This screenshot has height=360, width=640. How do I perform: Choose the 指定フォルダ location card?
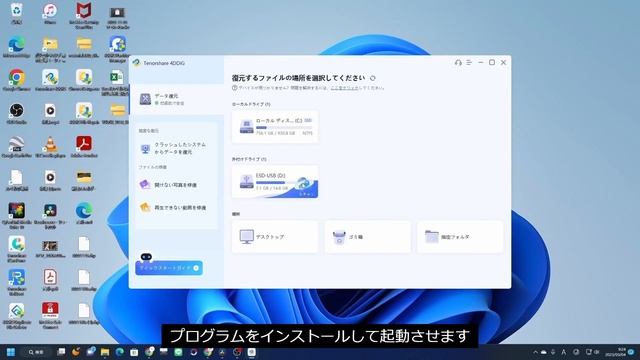click(x=460, y=237)
